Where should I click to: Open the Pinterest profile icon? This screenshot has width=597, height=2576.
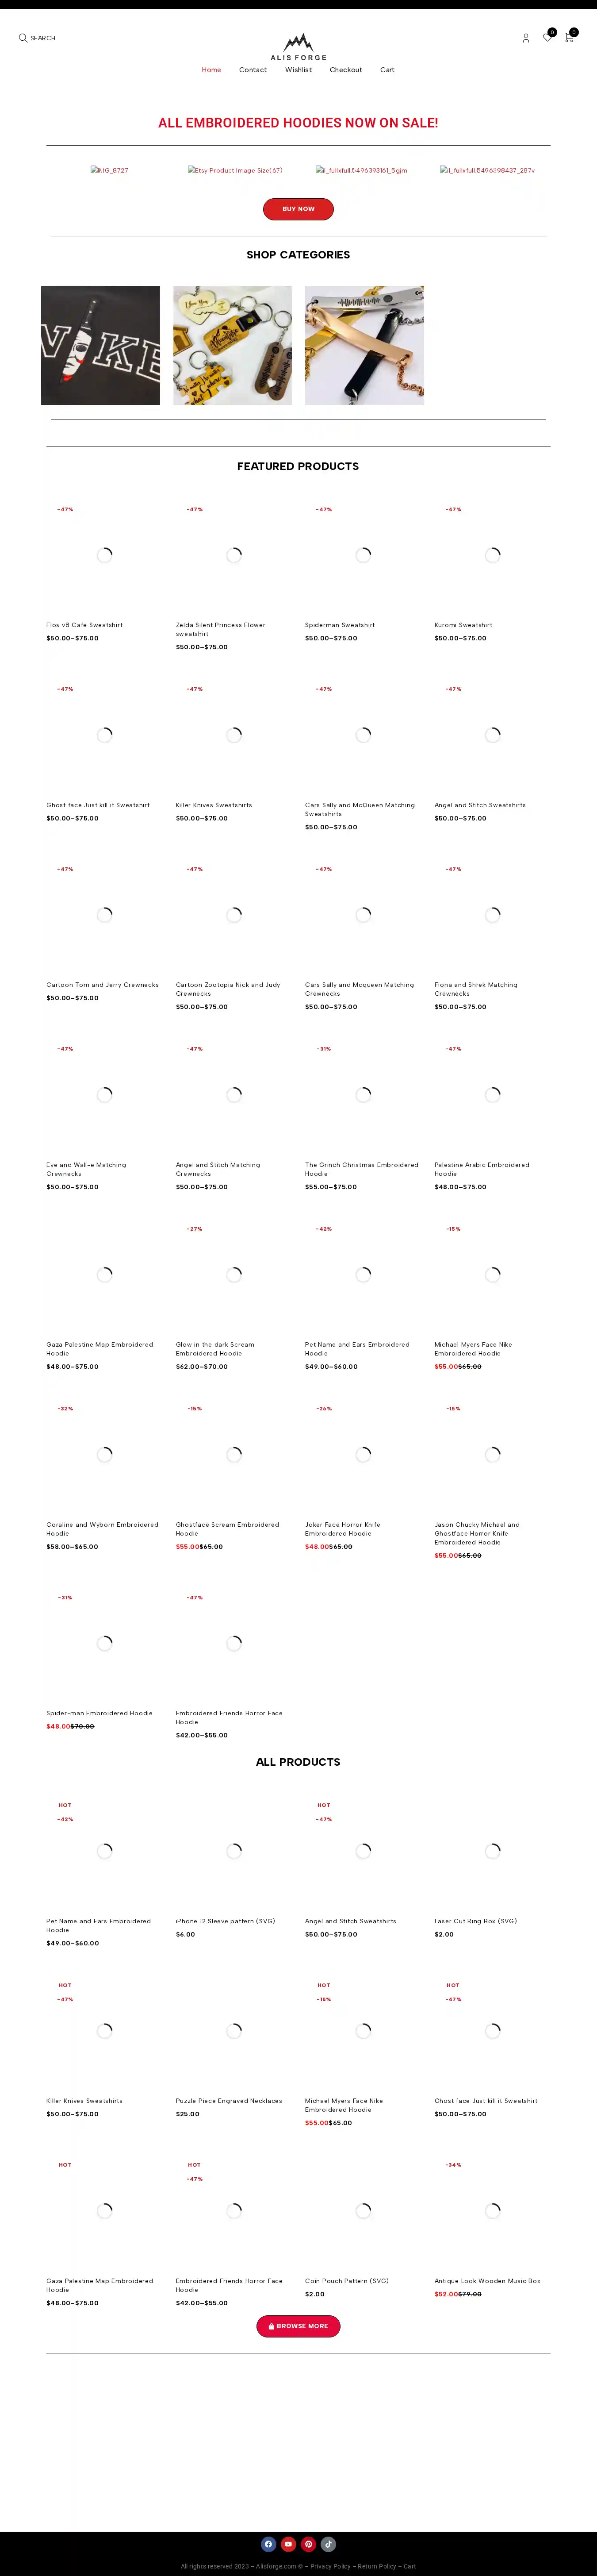coord(308,2543)
